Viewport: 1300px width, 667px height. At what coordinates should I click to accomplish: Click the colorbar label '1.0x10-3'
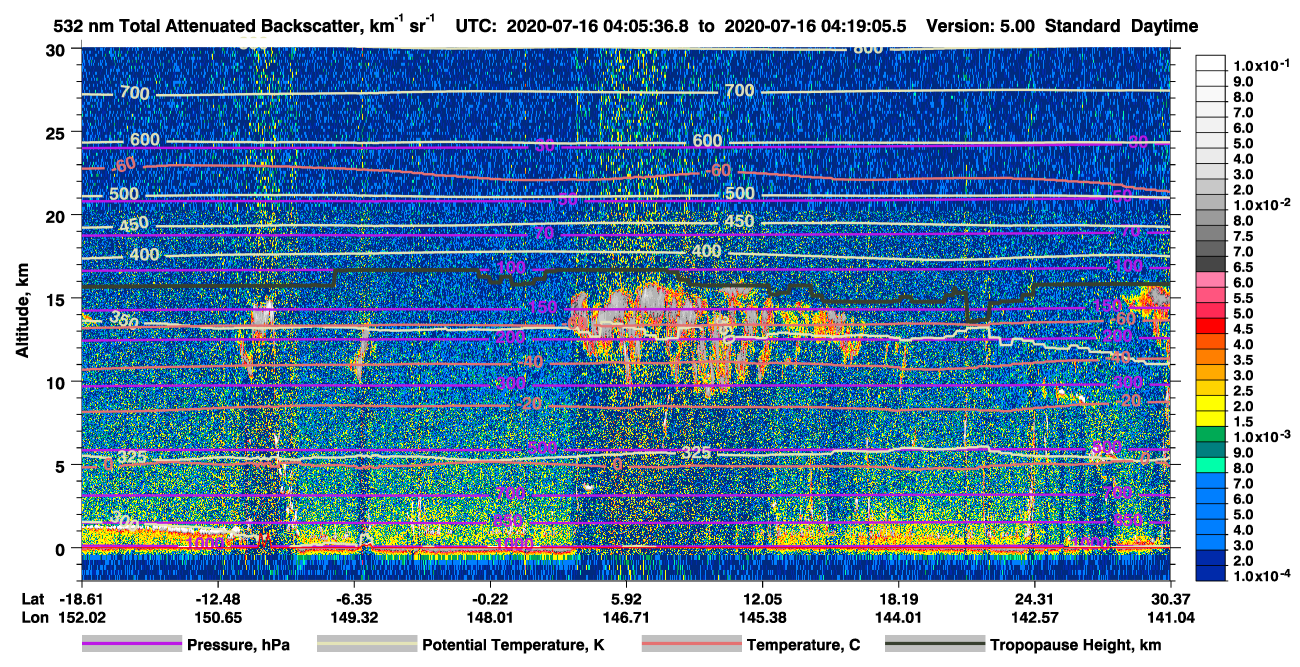(x=1261, y=437)
